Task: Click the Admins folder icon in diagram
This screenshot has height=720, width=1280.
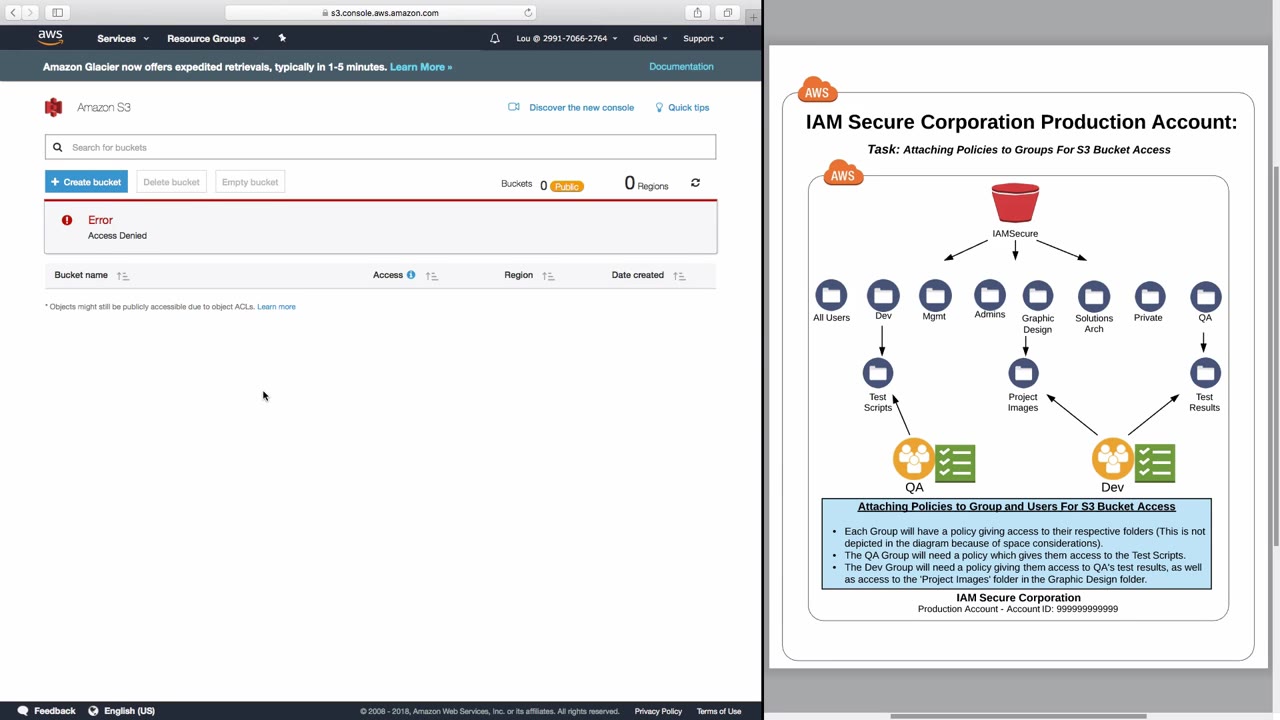Action: [989, 294]
